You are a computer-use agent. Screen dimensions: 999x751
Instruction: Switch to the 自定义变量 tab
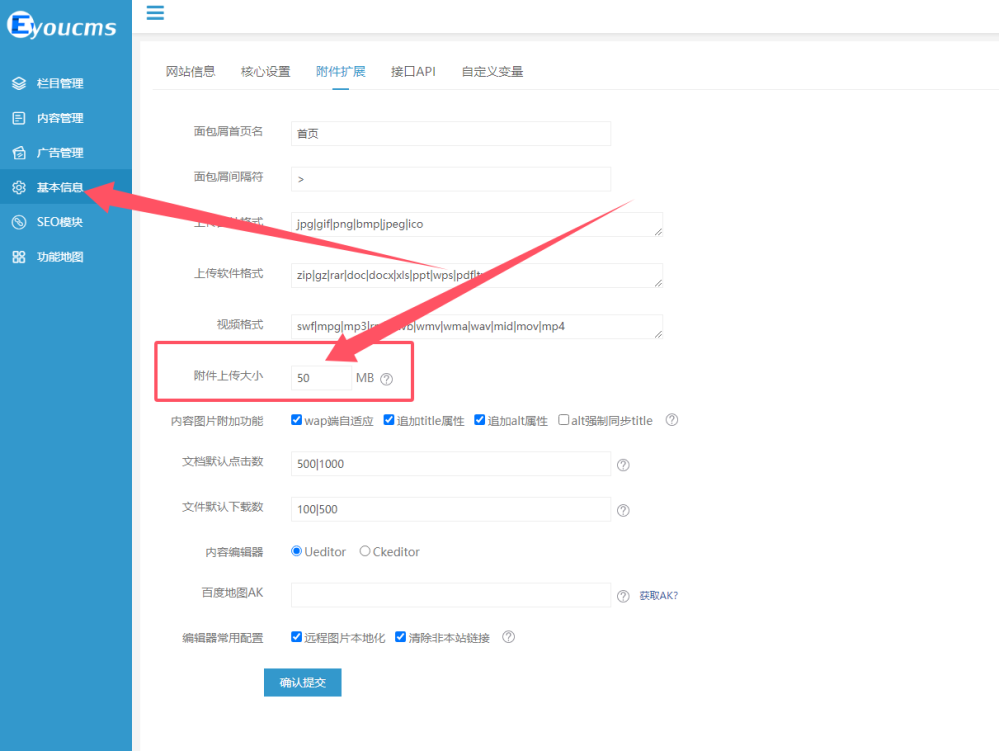pyautogui.click(x=492, y=71)
